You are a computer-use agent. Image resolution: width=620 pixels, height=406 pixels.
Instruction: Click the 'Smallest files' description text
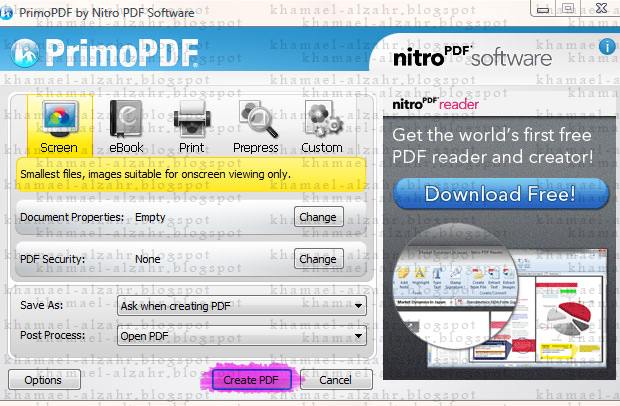point(155,174)
